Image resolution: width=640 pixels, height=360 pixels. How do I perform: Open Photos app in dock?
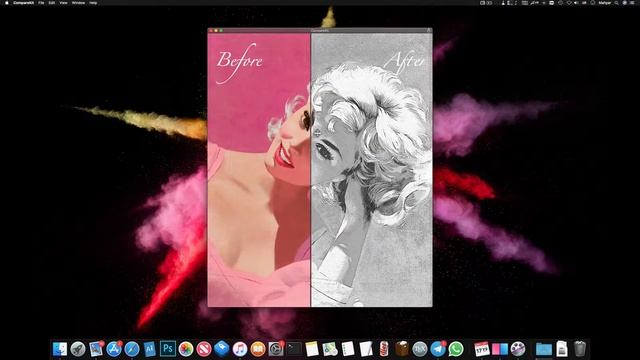click(x=186, y=349)
